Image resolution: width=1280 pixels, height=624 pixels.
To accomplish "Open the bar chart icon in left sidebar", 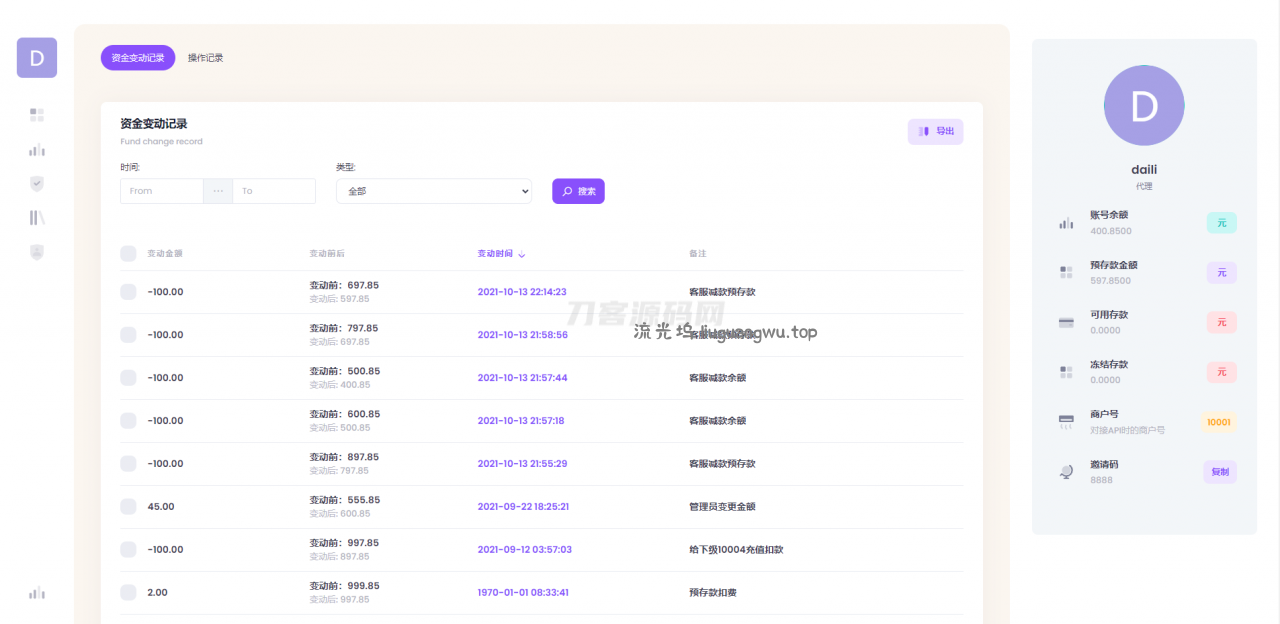I will [x=37, y=150].
